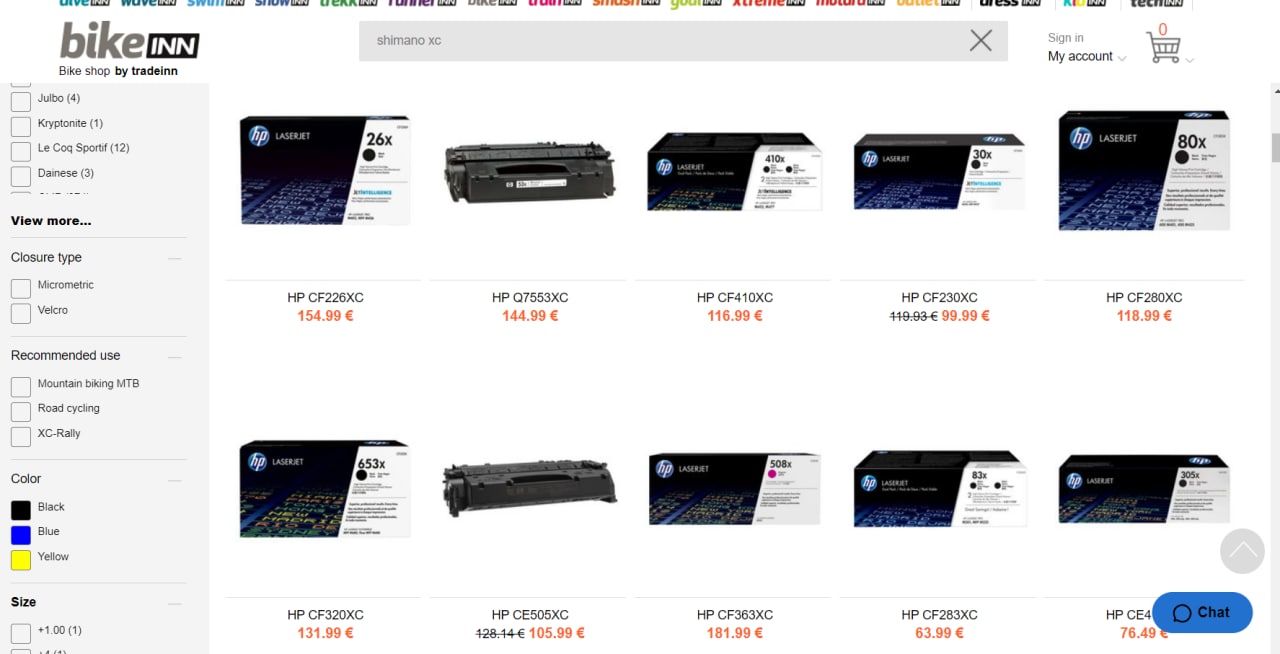Screen dimensions: 1280x654
Task: Open the dressINN store logo
Action: pos(1011,3)
